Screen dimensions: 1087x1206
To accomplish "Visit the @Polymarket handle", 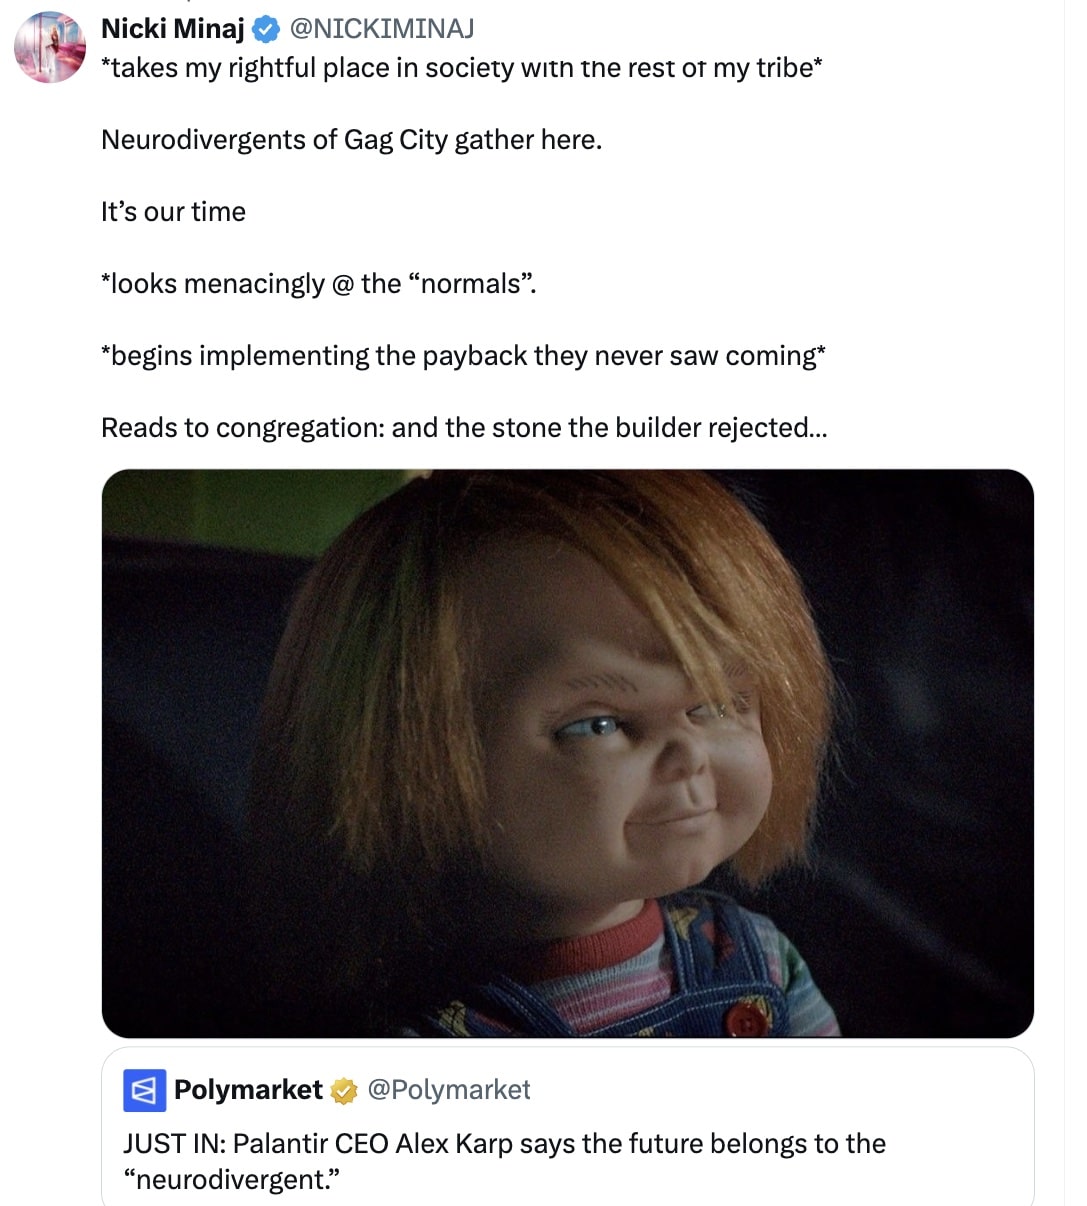I will coord(449,1090).
